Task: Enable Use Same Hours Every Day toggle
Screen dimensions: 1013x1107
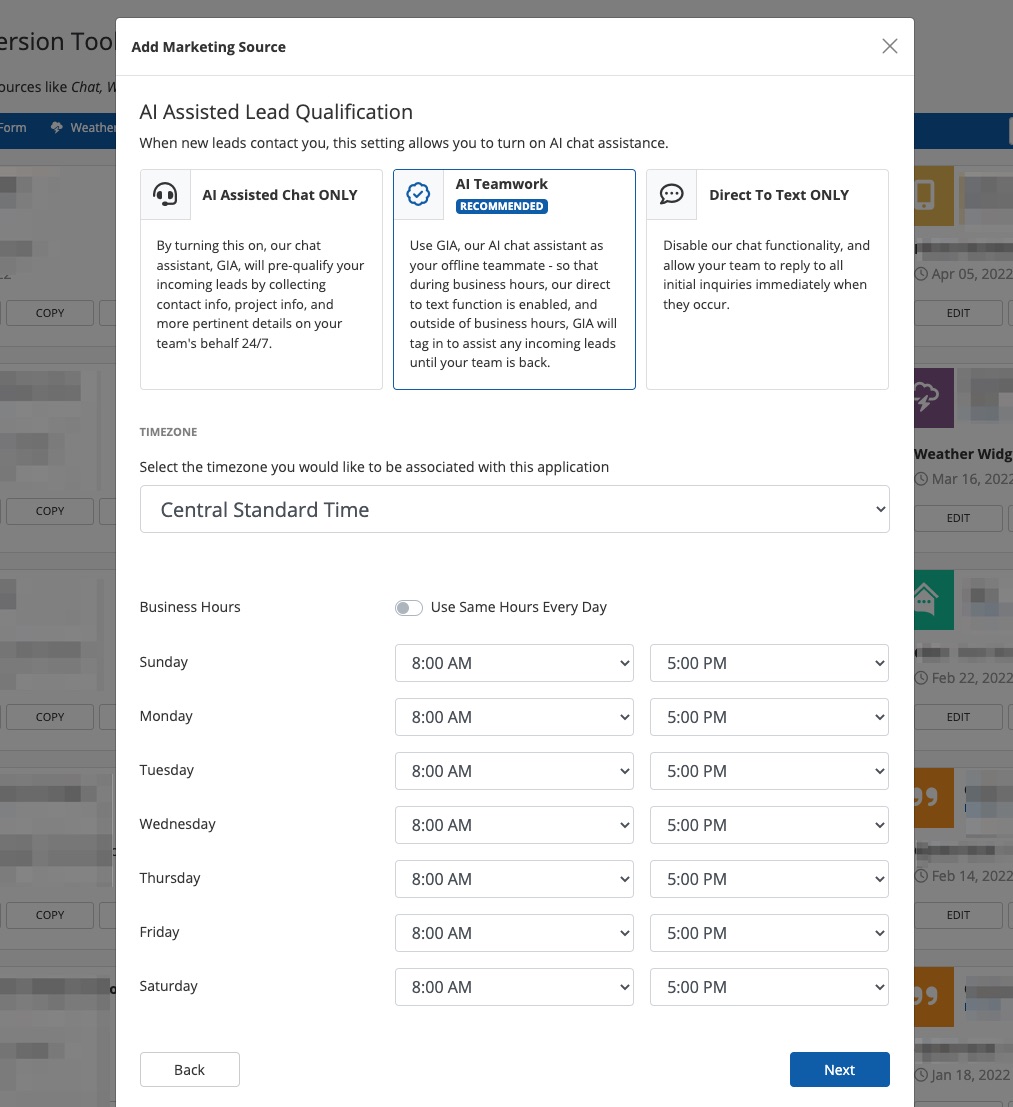Action: pyautogui.click(x=408, y=608)
